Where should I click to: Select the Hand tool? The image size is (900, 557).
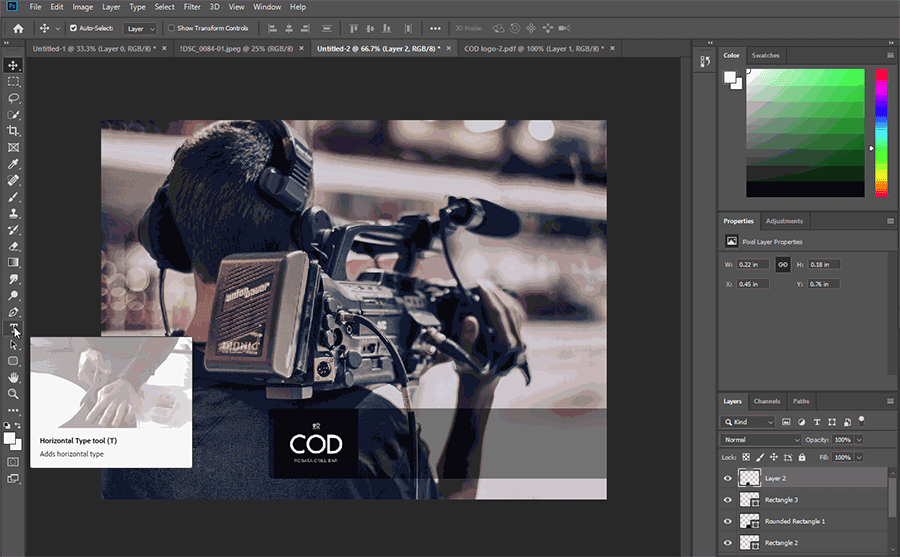click(x=13, y=378)
